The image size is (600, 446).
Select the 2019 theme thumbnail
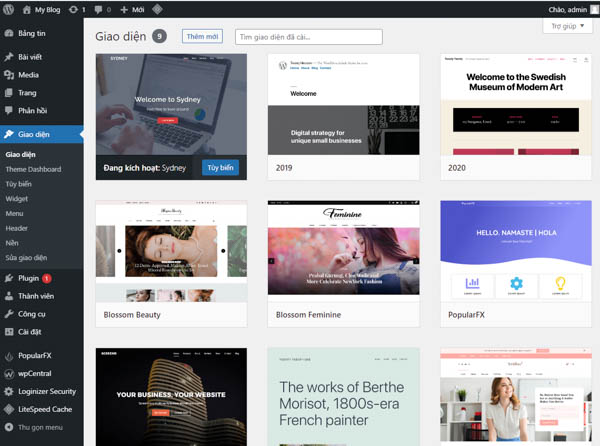343,104
